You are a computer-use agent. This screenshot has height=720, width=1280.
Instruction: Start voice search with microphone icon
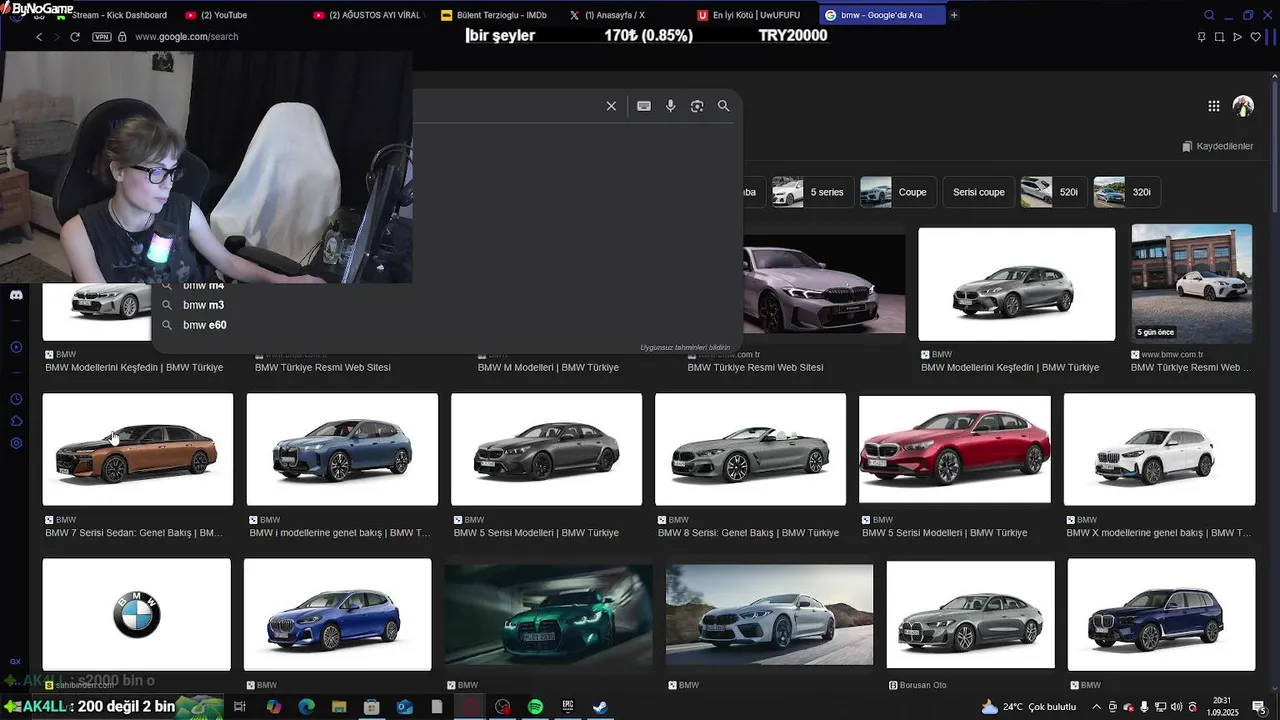pos(671,106)
